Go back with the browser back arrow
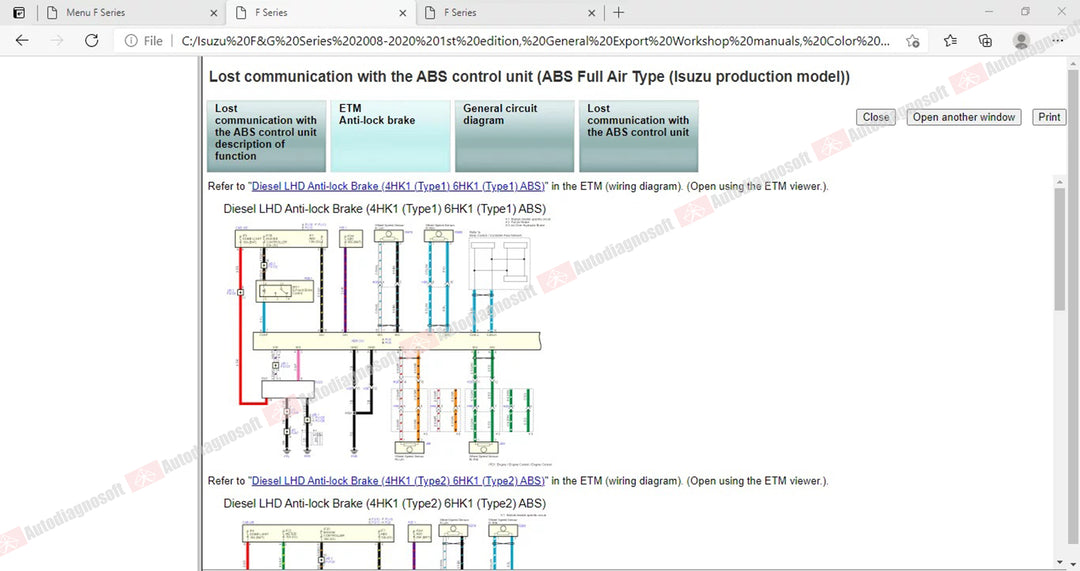This screenshot has width=1080, height=571. (x=22, y=41)
